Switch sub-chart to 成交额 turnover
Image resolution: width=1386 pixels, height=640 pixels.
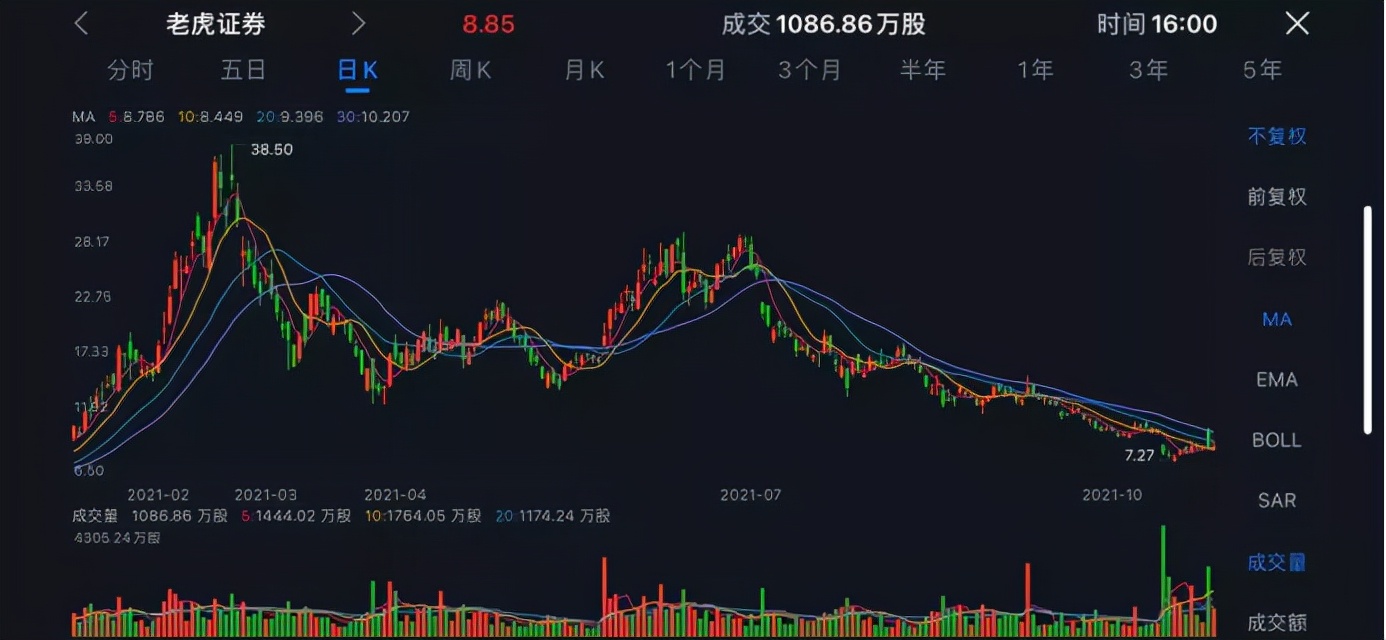1276,622
